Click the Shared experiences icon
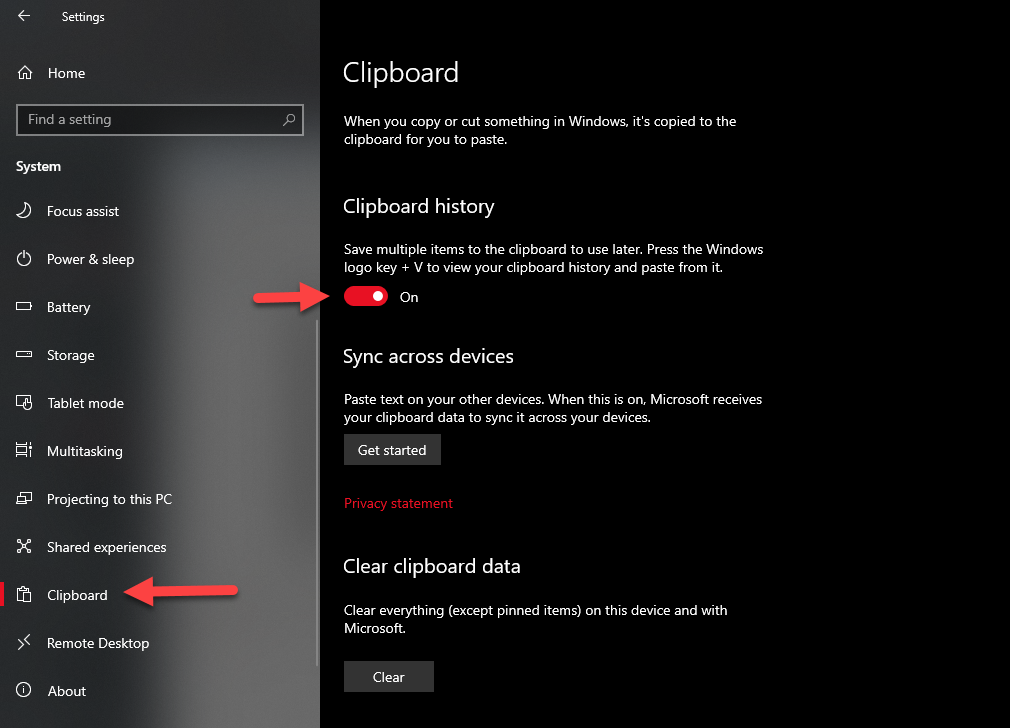The height and width of the screenshot is (728, 1010). click(x=25, y=547)
